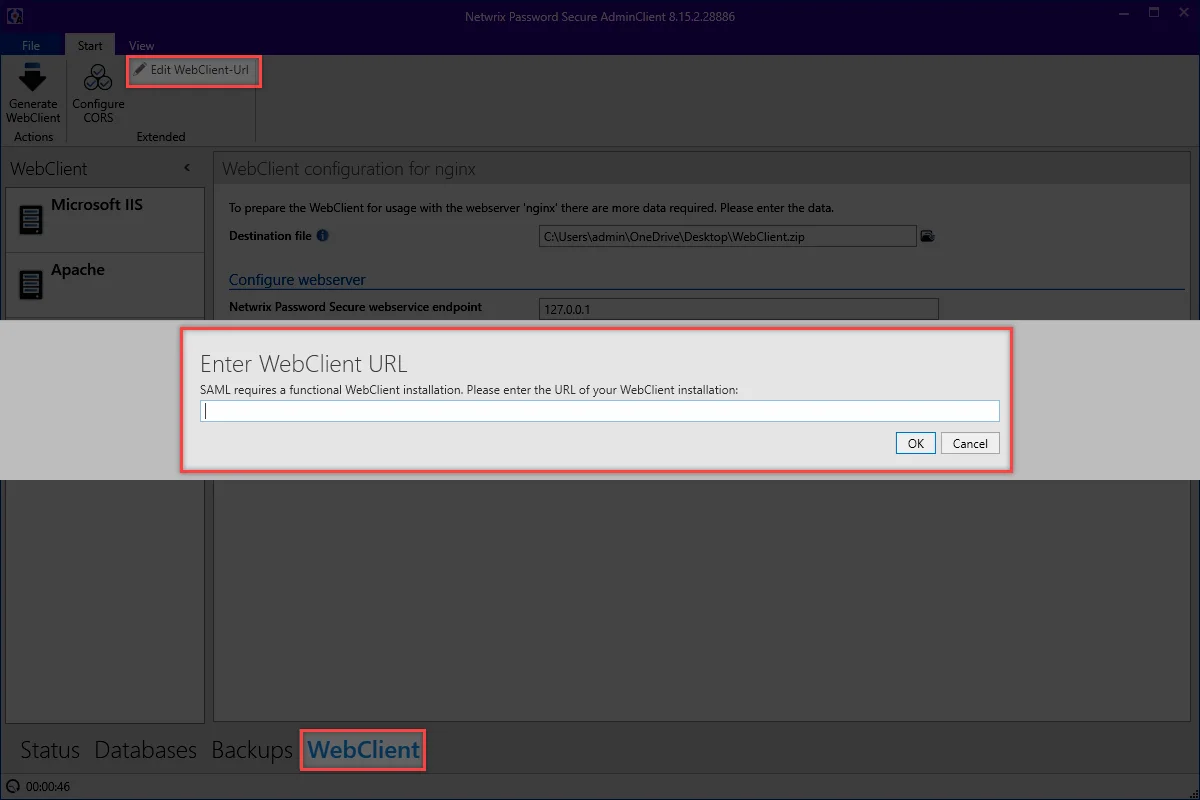Image resolution: width=1200 pixels, height=800 pixels.
Task: Cancel the Enter WebClient URL dialog
Action: 970,443
